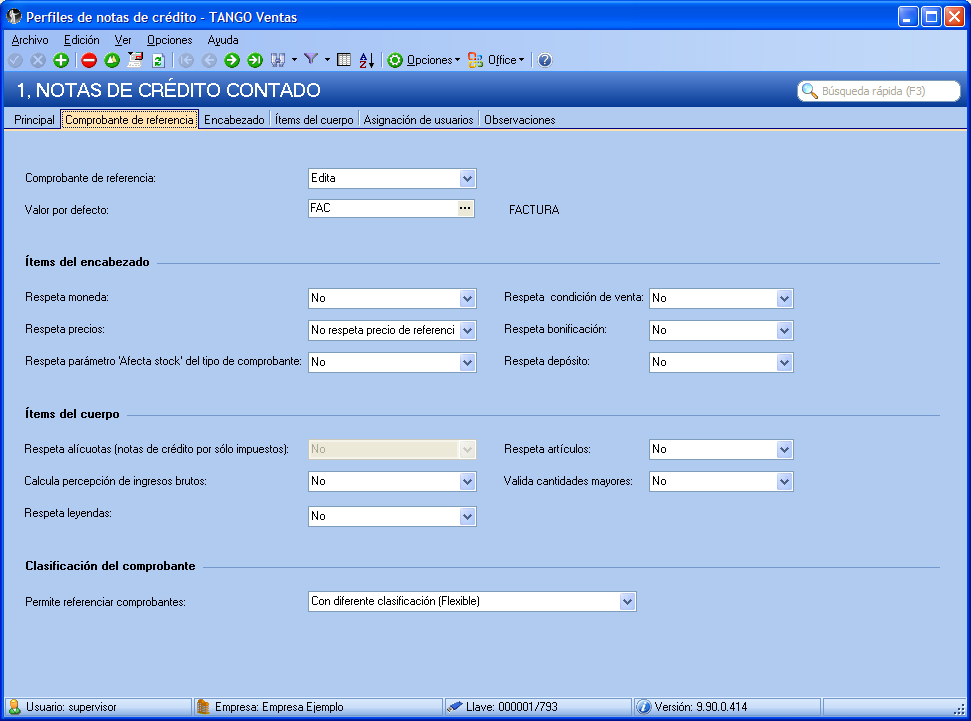Click the magnifier icon in quick search
The height and width of the screenshot is (721, 971).
pyautogui.click(x=809, y=91)
